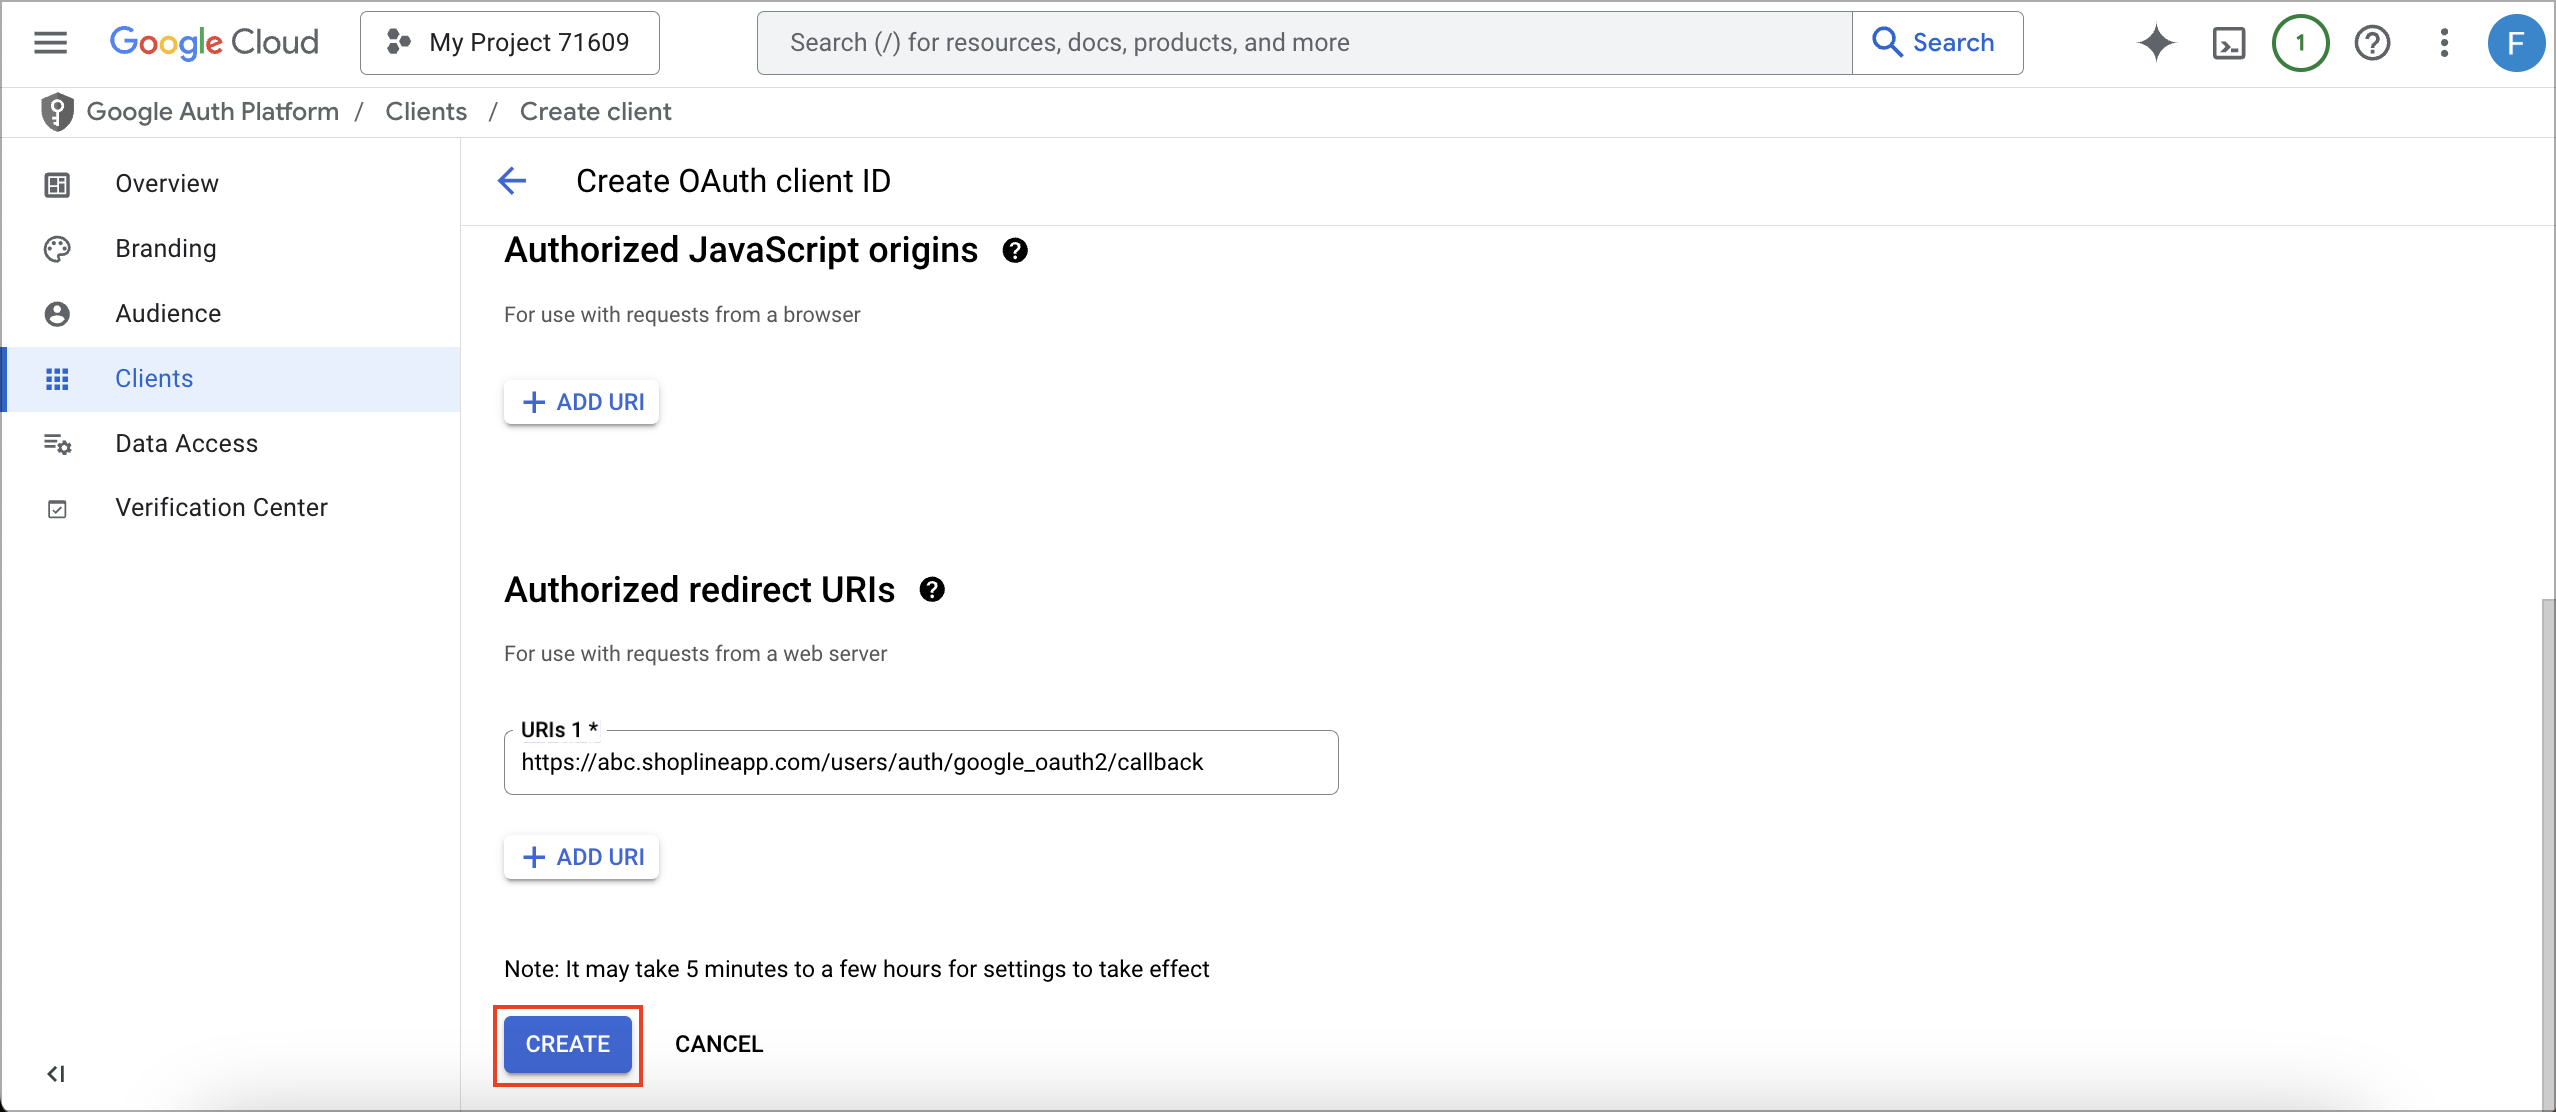Open the help question mark menu
Image resolution: width=2556 pixels, height=1112 pixels.
pyautogui.click(x=2372, y=43)
